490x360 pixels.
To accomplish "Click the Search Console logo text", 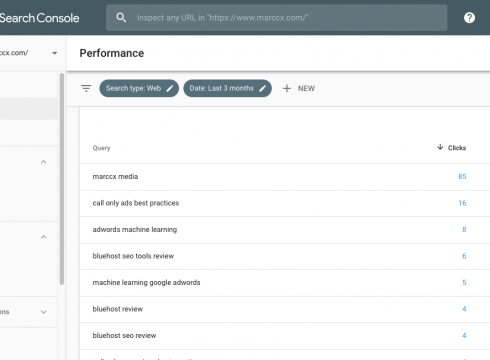I will click(x=39, y=18).
